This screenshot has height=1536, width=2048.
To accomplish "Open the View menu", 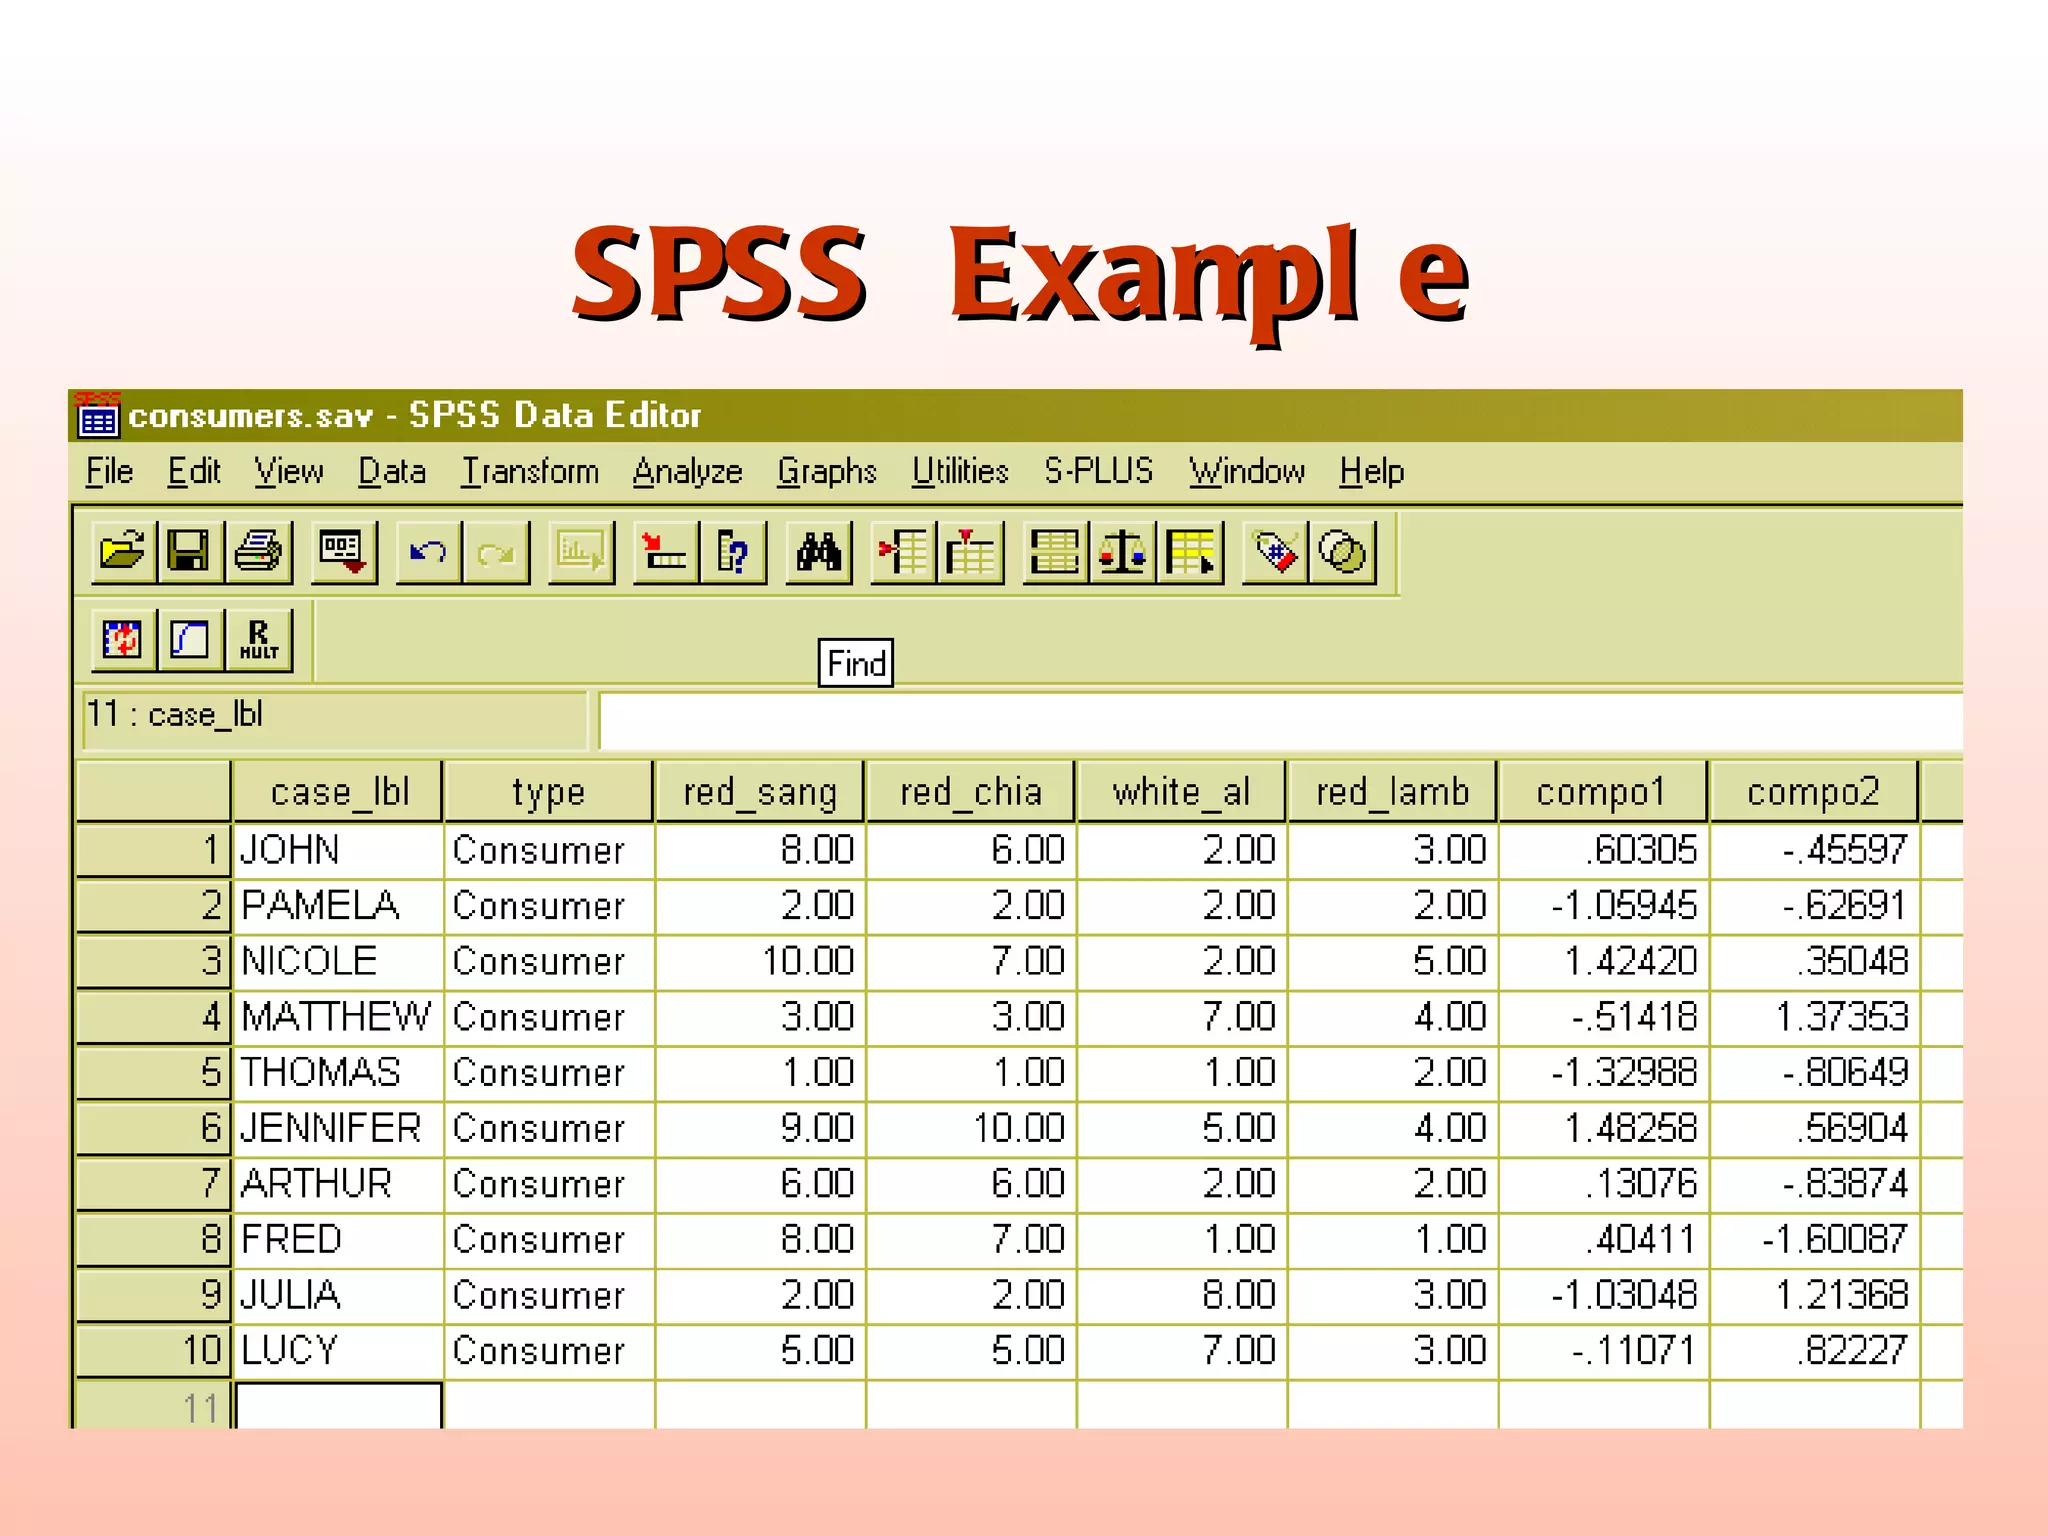I will 289,471.
